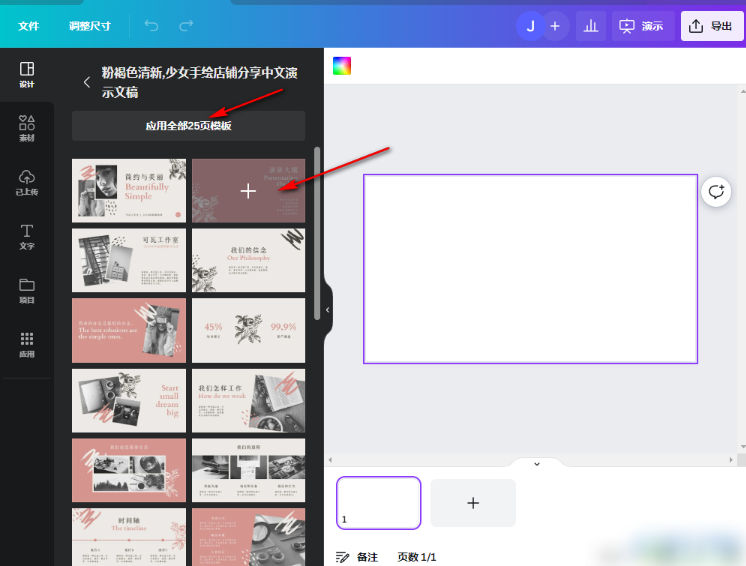Open the 备注 notes button
This screenshot has height=566, width=746.
[357, 557]
